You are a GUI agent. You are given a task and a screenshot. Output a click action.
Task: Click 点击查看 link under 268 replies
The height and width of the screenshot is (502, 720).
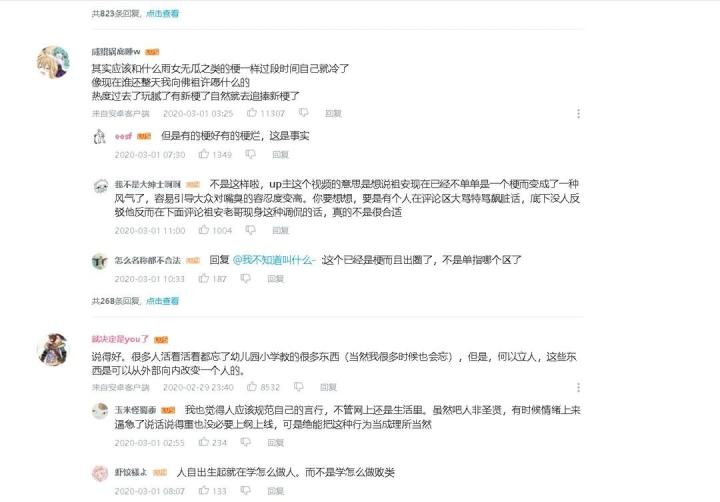click(x=162, y=301)
